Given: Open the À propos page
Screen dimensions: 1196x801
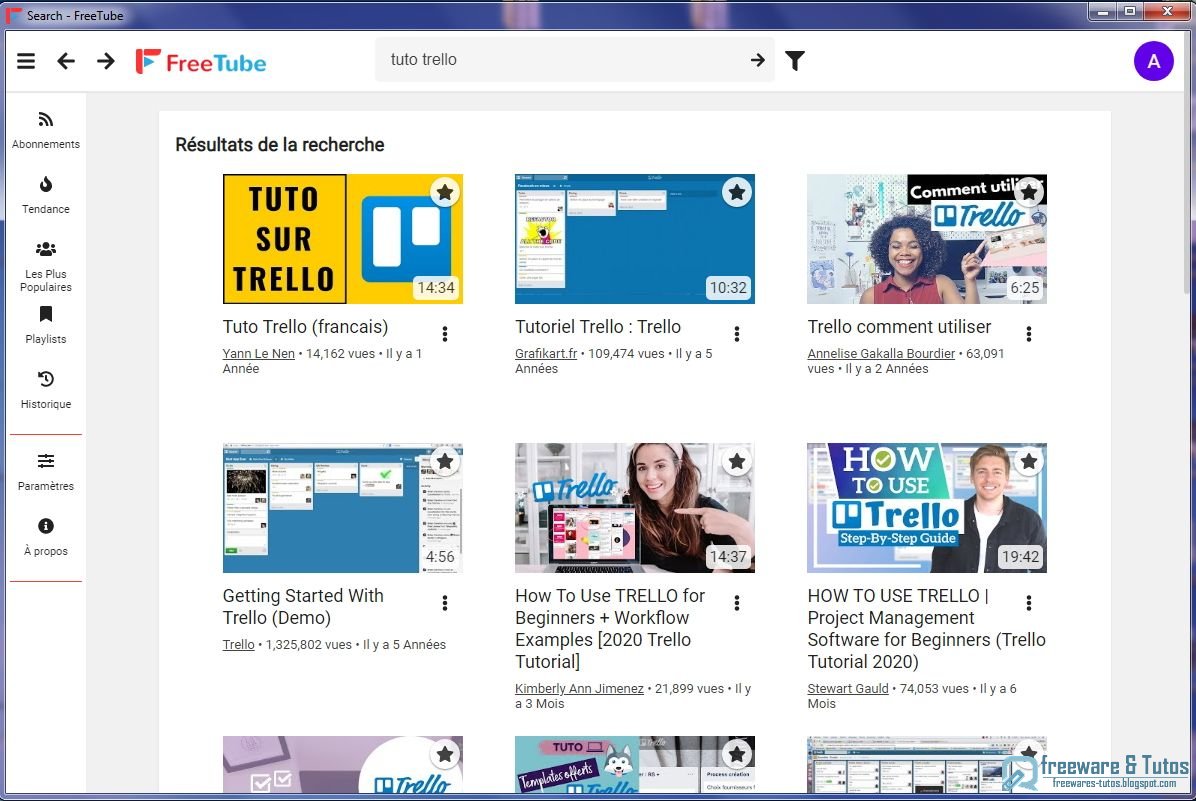Looking at the screenshot, I should pos(45,535).
